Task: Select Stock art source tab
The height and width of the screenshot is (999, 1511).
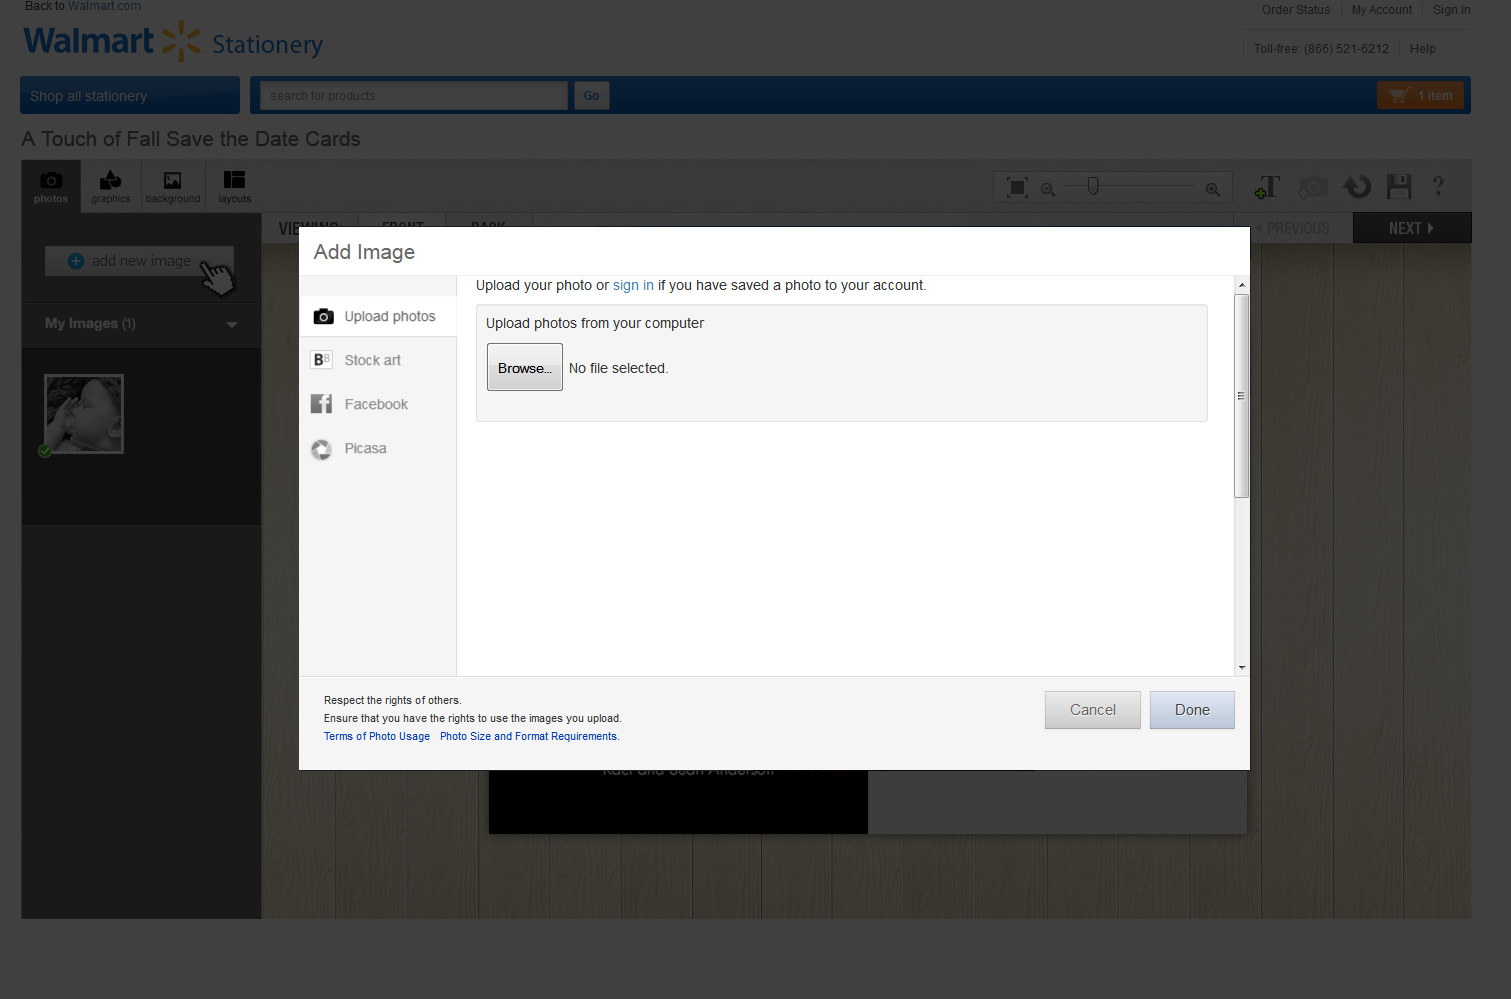Action: pos(372,360)
